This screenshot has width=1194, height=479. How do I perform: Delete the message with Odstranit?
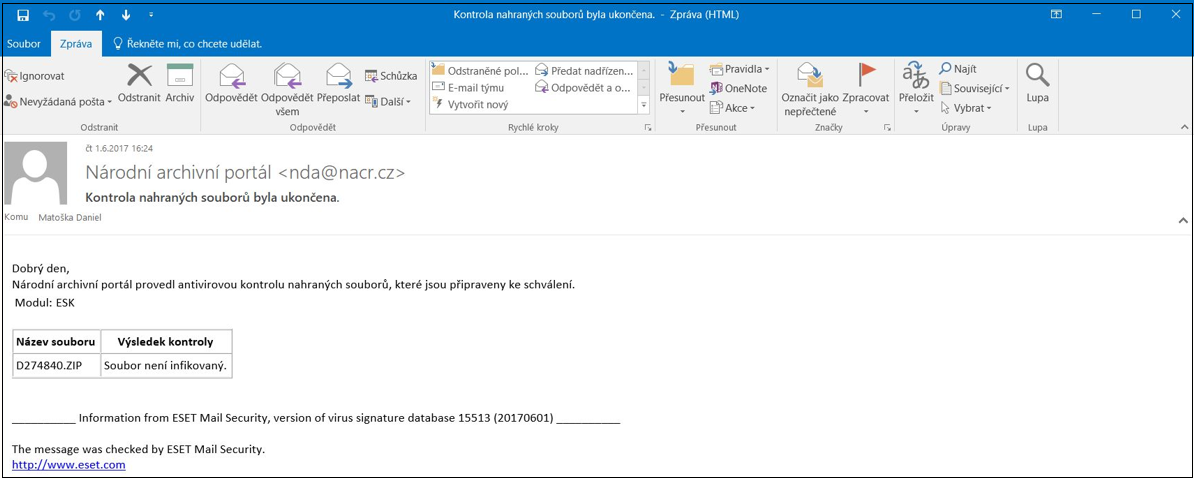(139, 84)
